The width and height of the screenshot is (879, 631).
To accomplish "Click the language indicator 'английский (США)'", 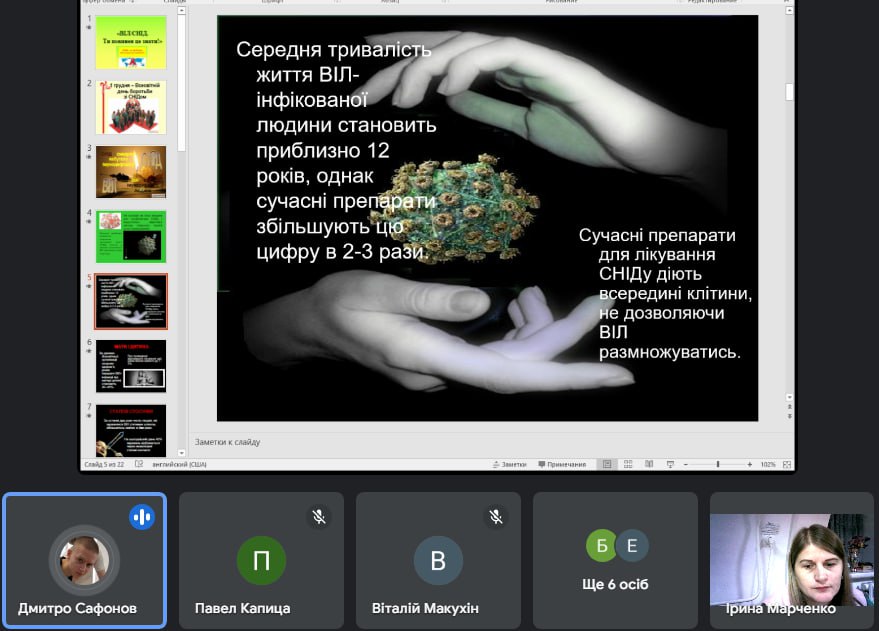I will 179,465.
